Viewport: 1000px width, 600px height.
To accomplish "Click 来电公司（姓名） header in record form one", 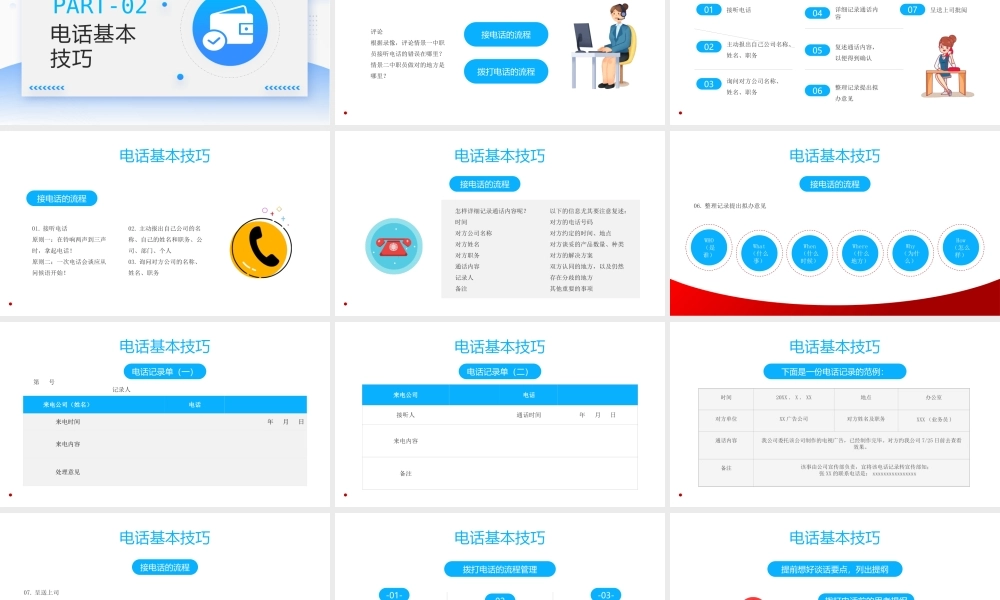I will coord(66,404).
